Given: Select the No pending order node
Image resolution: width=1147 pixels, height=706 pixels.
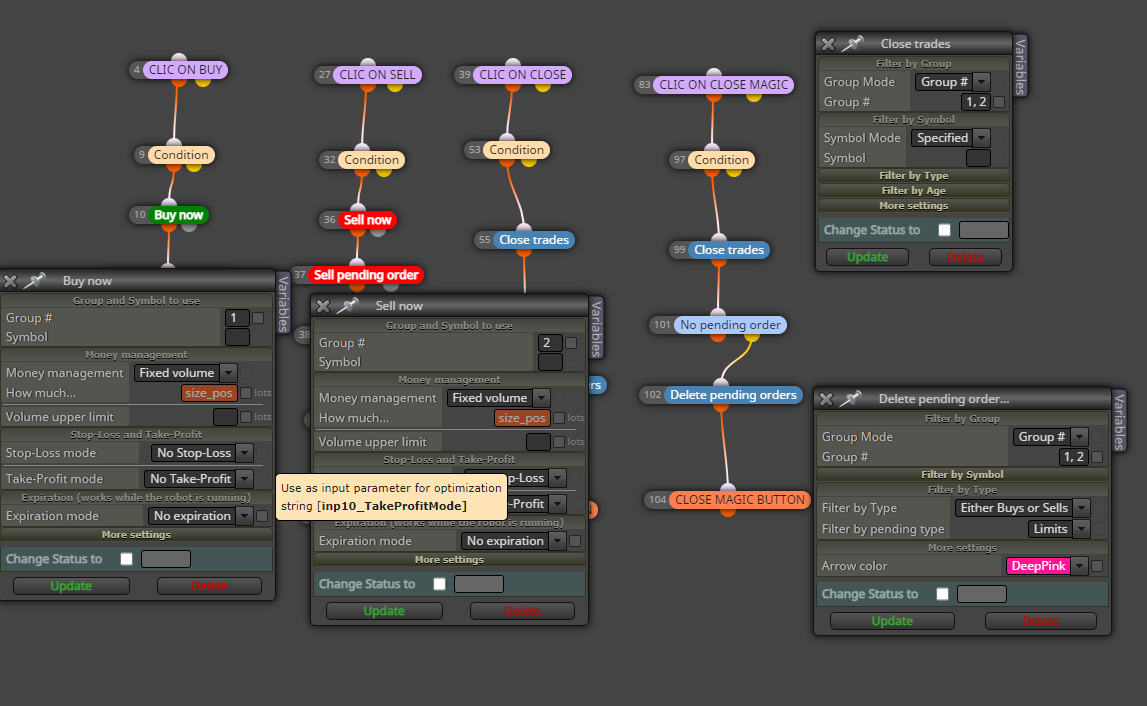Looking at the screenshot, I should (x=730, y=324).
